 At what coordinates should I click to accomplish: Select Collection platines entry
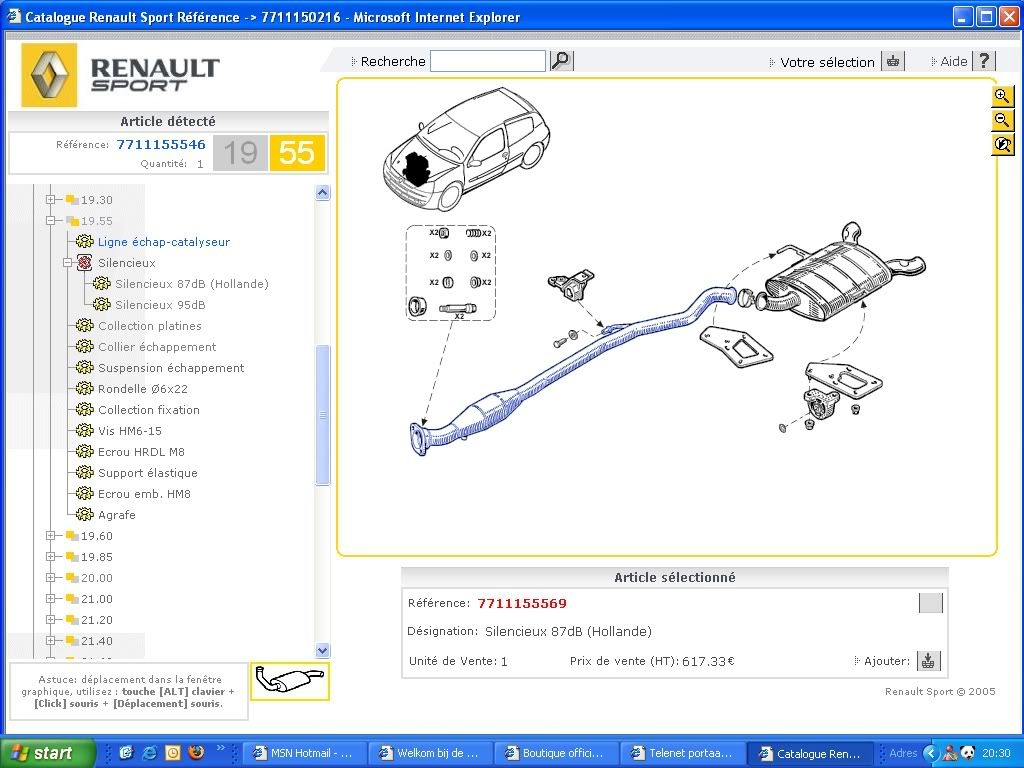pos(150,325)
